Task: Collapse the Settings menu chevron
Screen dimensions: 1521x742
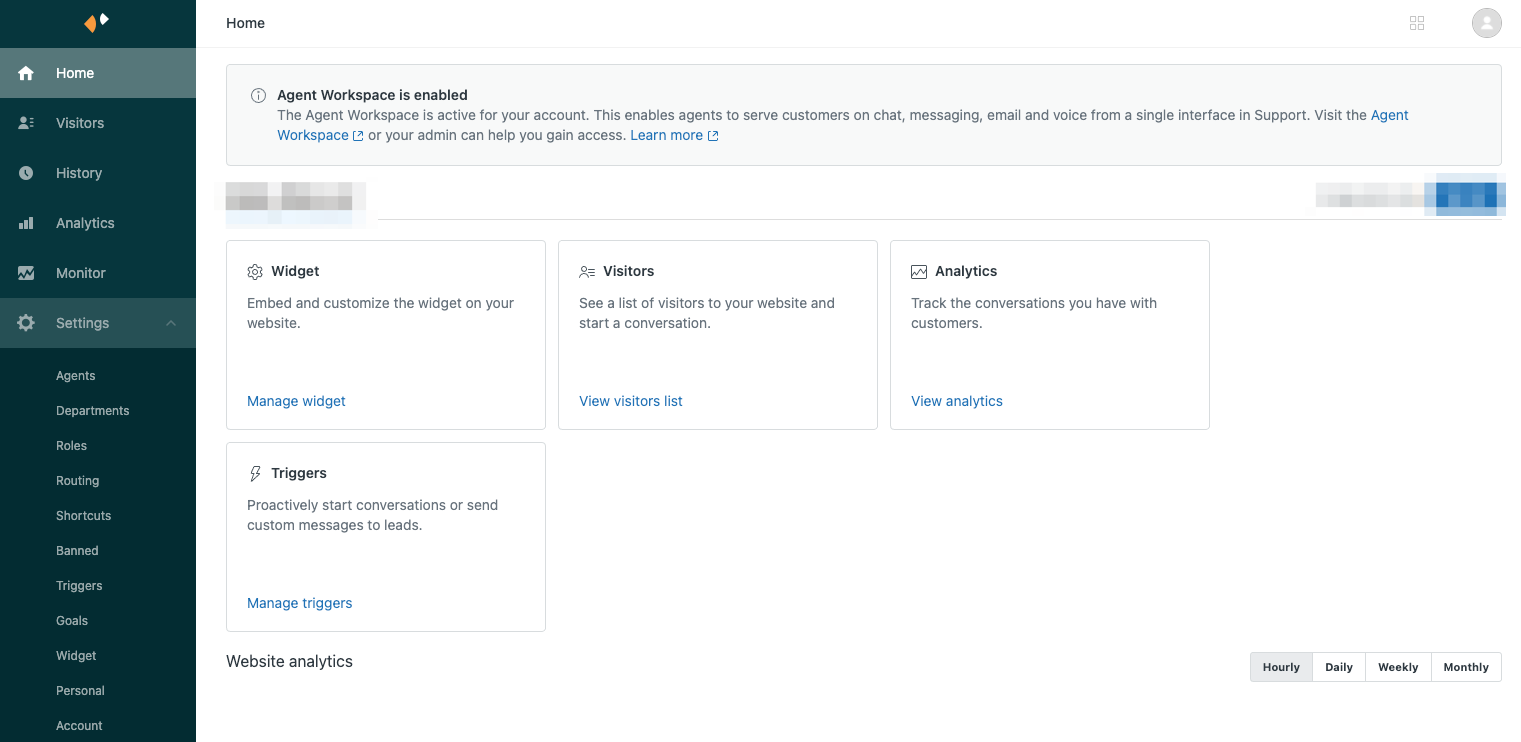Action: tap(171, 323)
